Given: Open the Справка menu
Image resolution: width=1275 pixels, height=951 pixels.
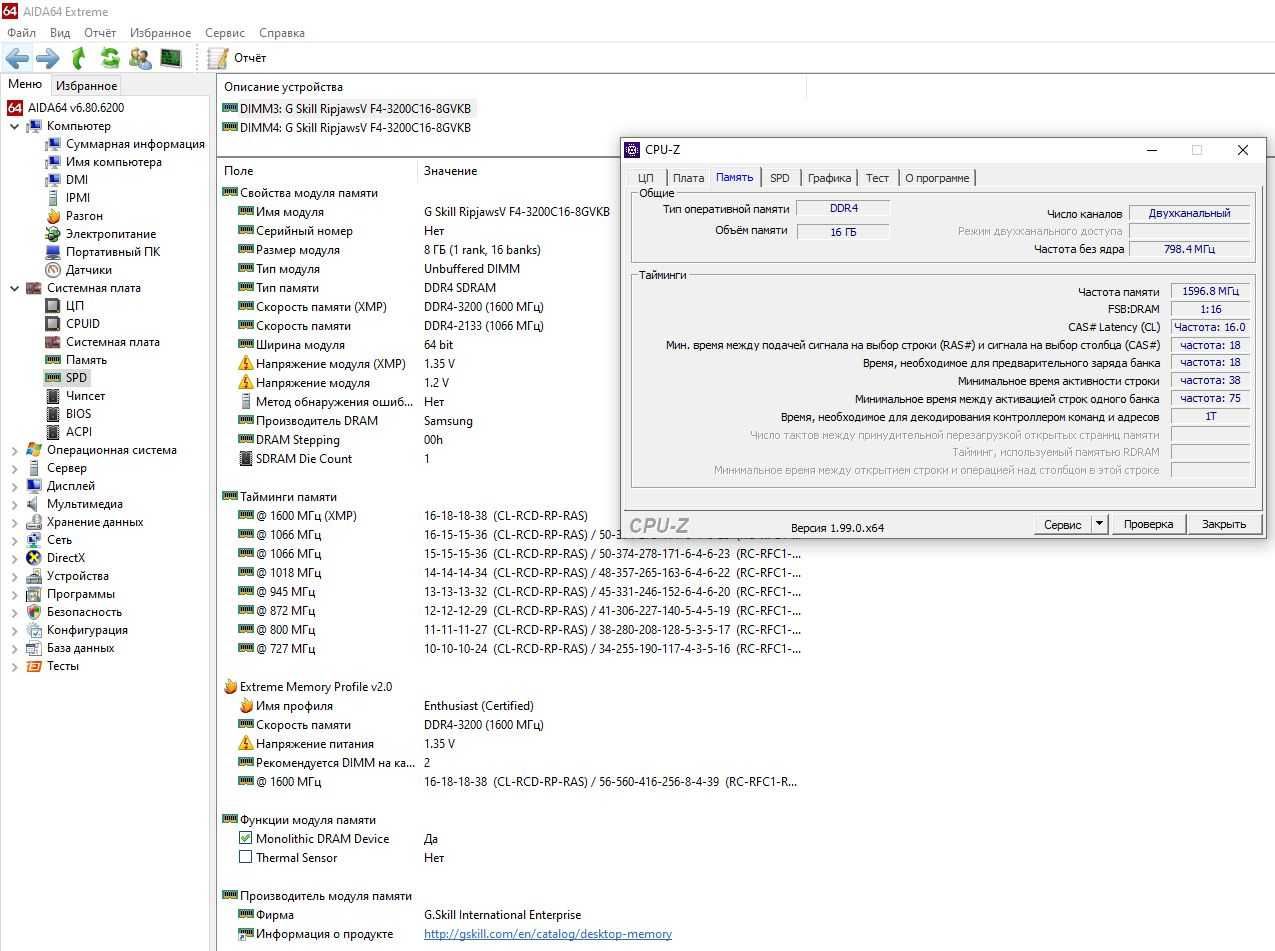Looking at the screenshot, I should 282,33.
